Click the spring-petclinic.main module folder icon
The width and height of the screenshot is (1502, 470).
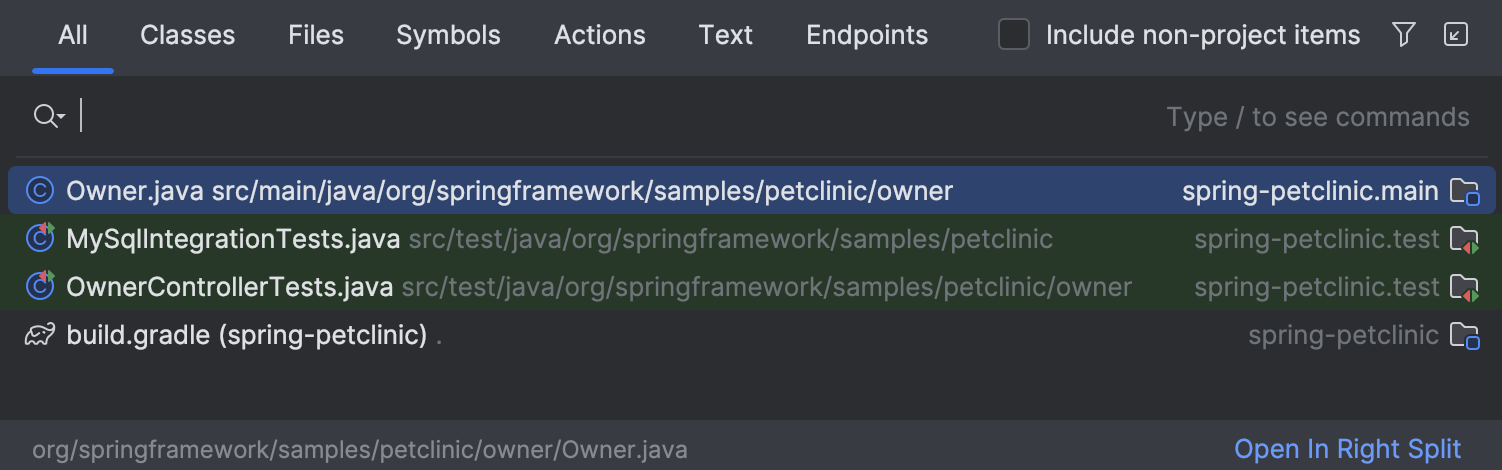[x=1465, y=191]
